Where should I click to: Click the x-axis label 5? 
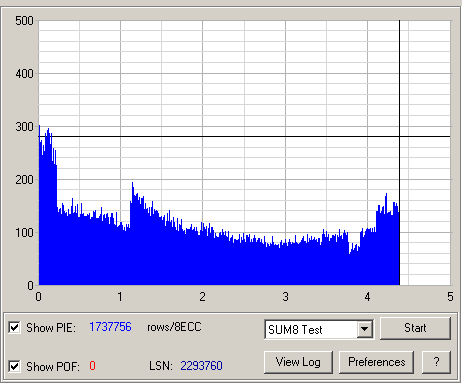450,296
